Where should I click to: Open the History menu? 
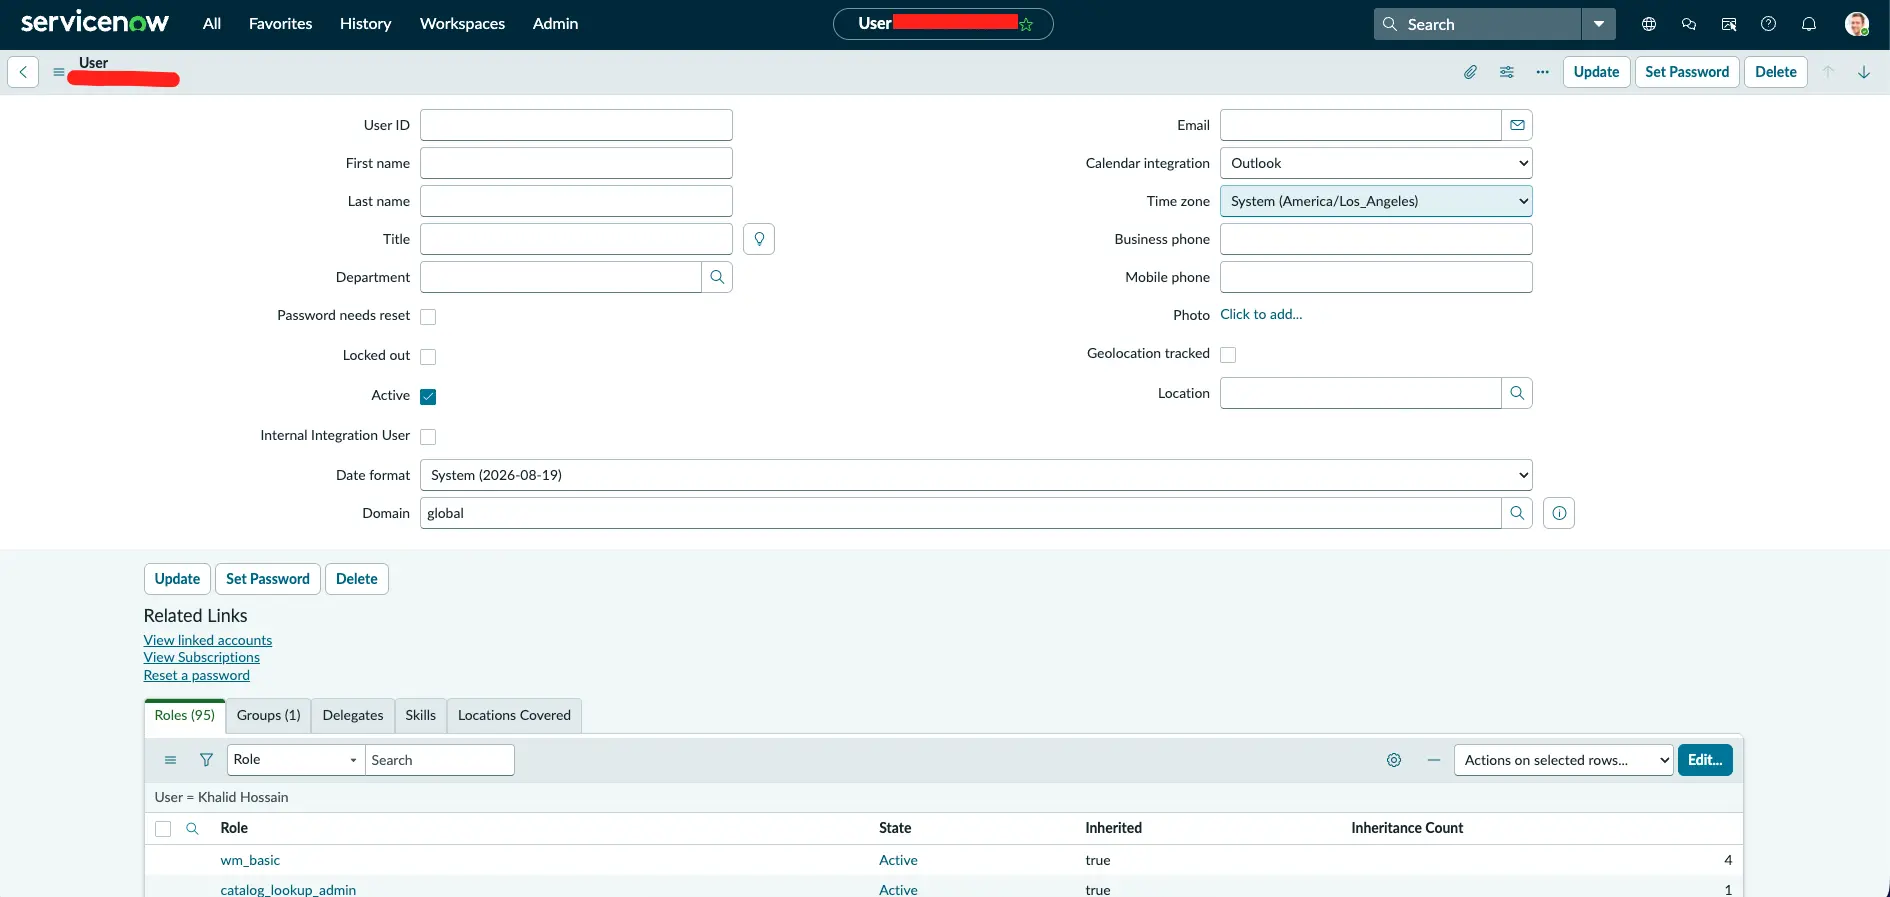tap(365, 24)
